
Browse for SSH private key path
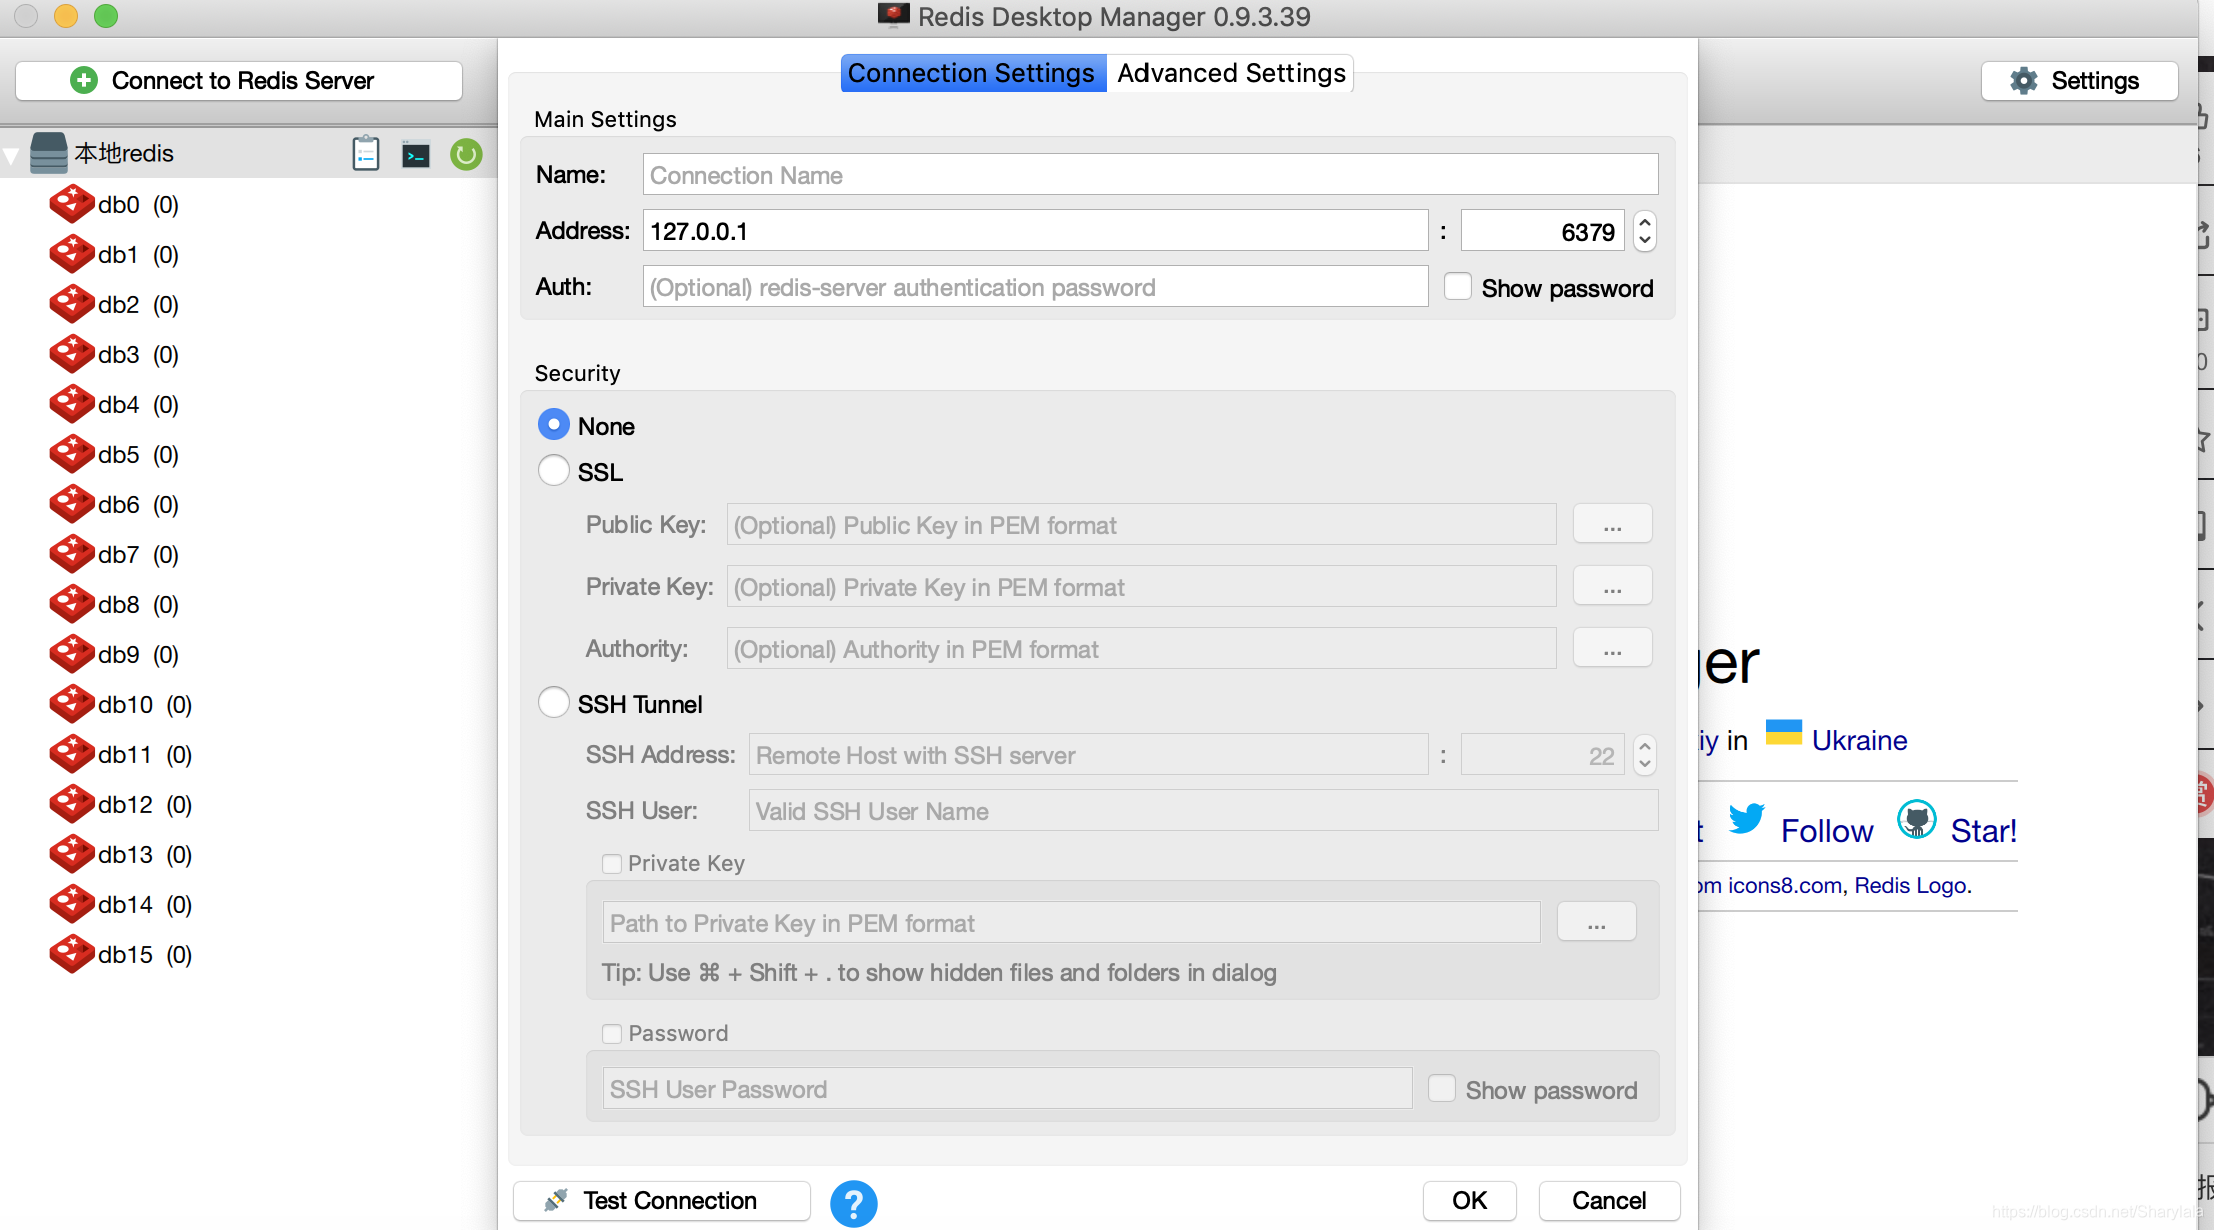[1597, 922]
